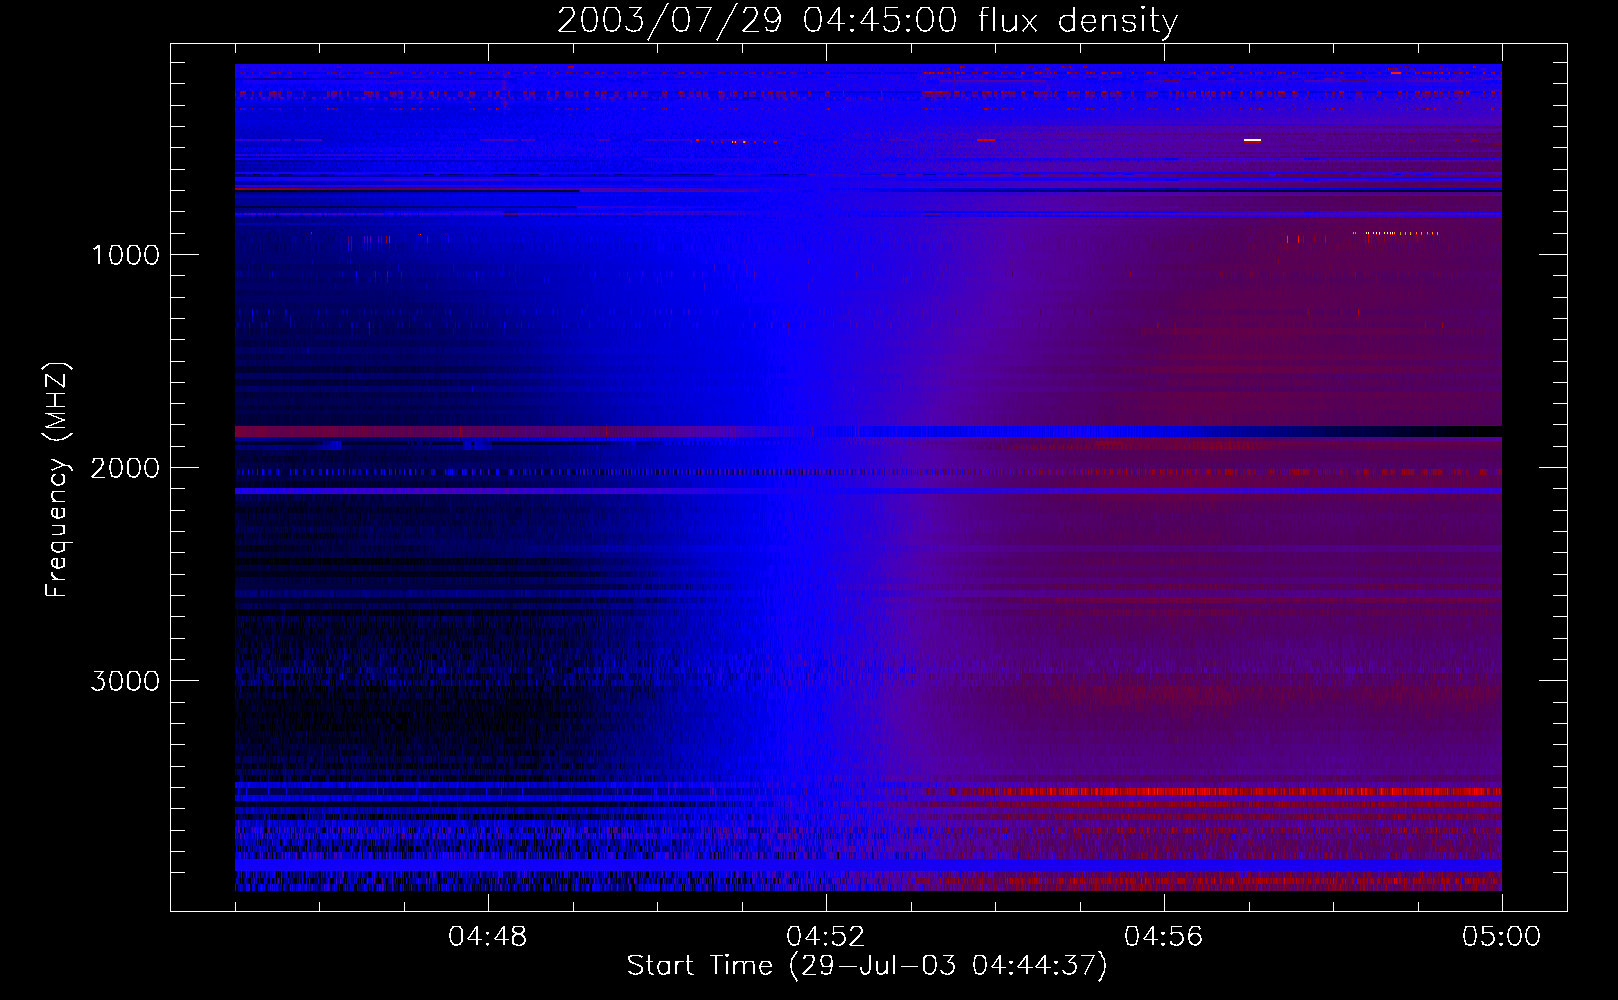The width and height of the screenshot is (1618, 1000).
Task: Click the 2000 frequency tick label
Action: [125, 468]
